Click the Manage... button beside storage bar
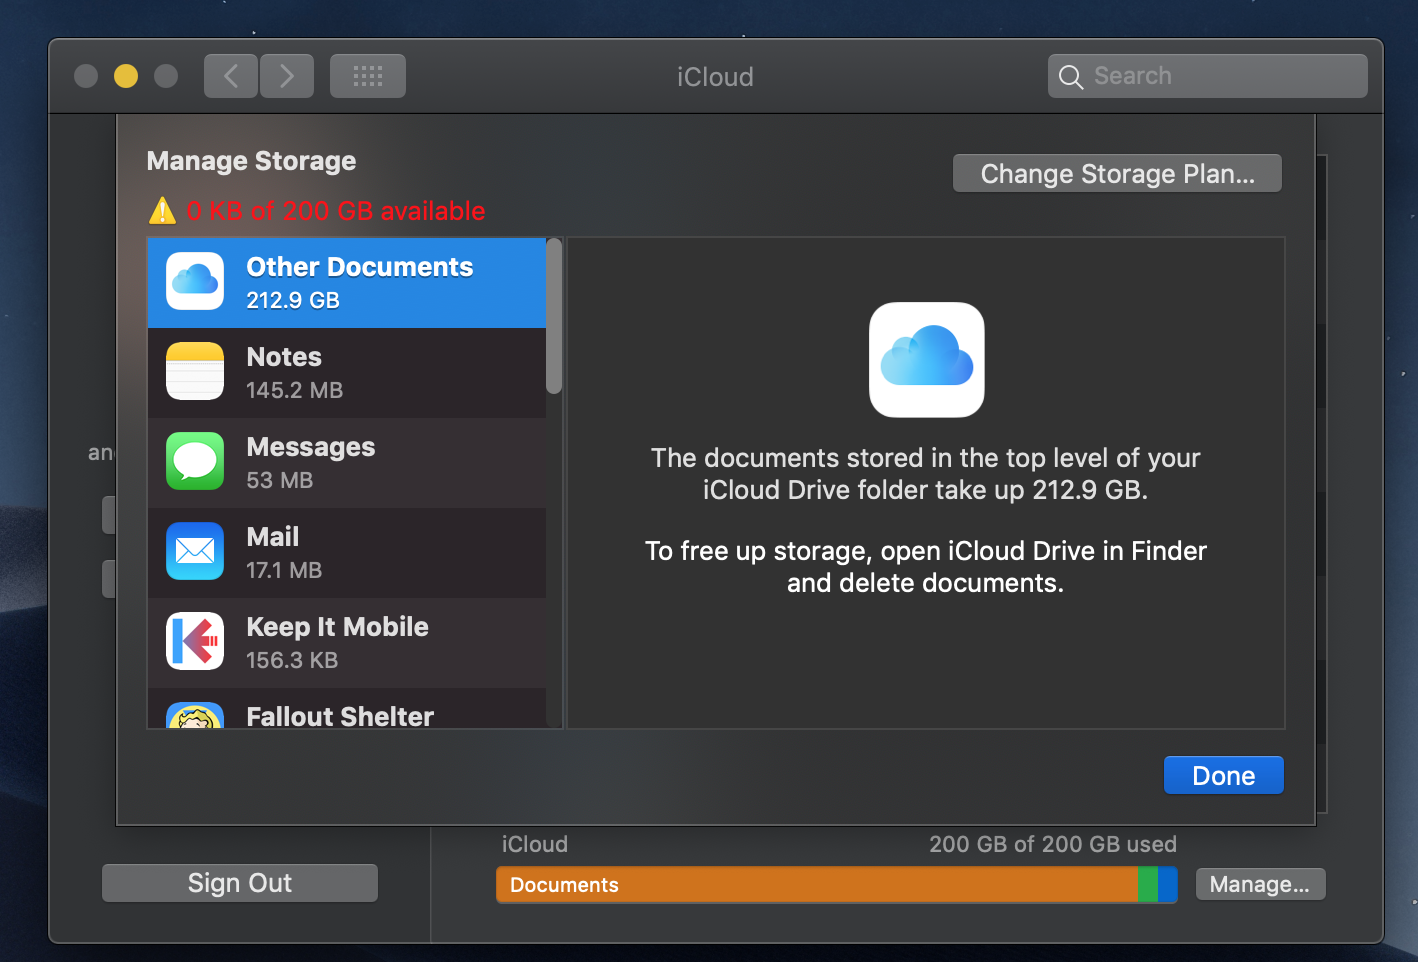 [x=1260, y=884]
